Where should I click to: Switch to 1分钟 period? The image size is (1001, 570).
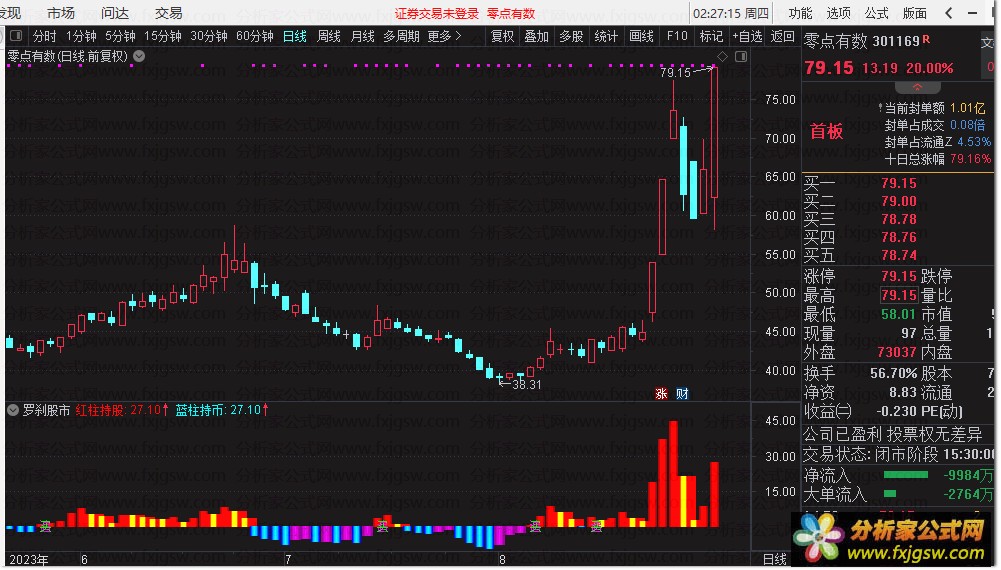pos(81,36)
